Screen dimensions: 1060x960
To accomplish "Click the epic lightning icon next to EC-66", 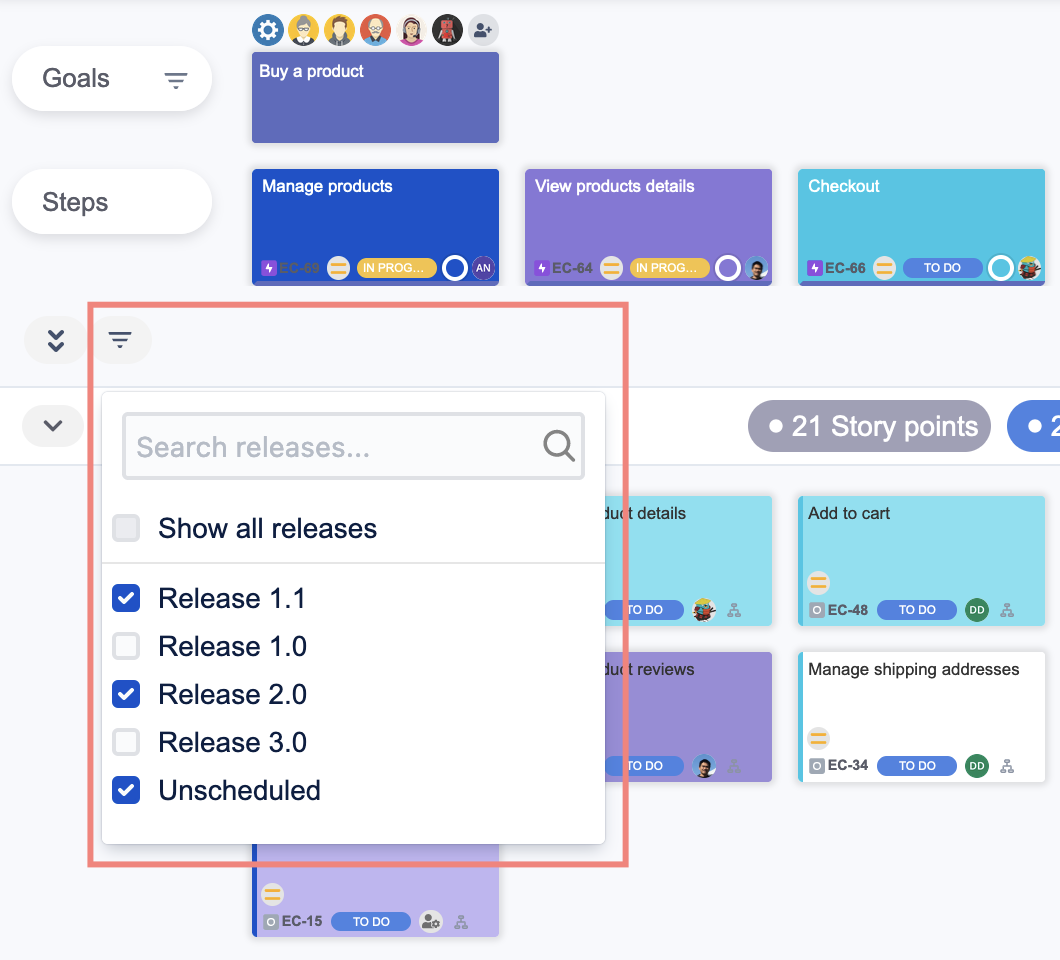I will (x=816, y=268).
